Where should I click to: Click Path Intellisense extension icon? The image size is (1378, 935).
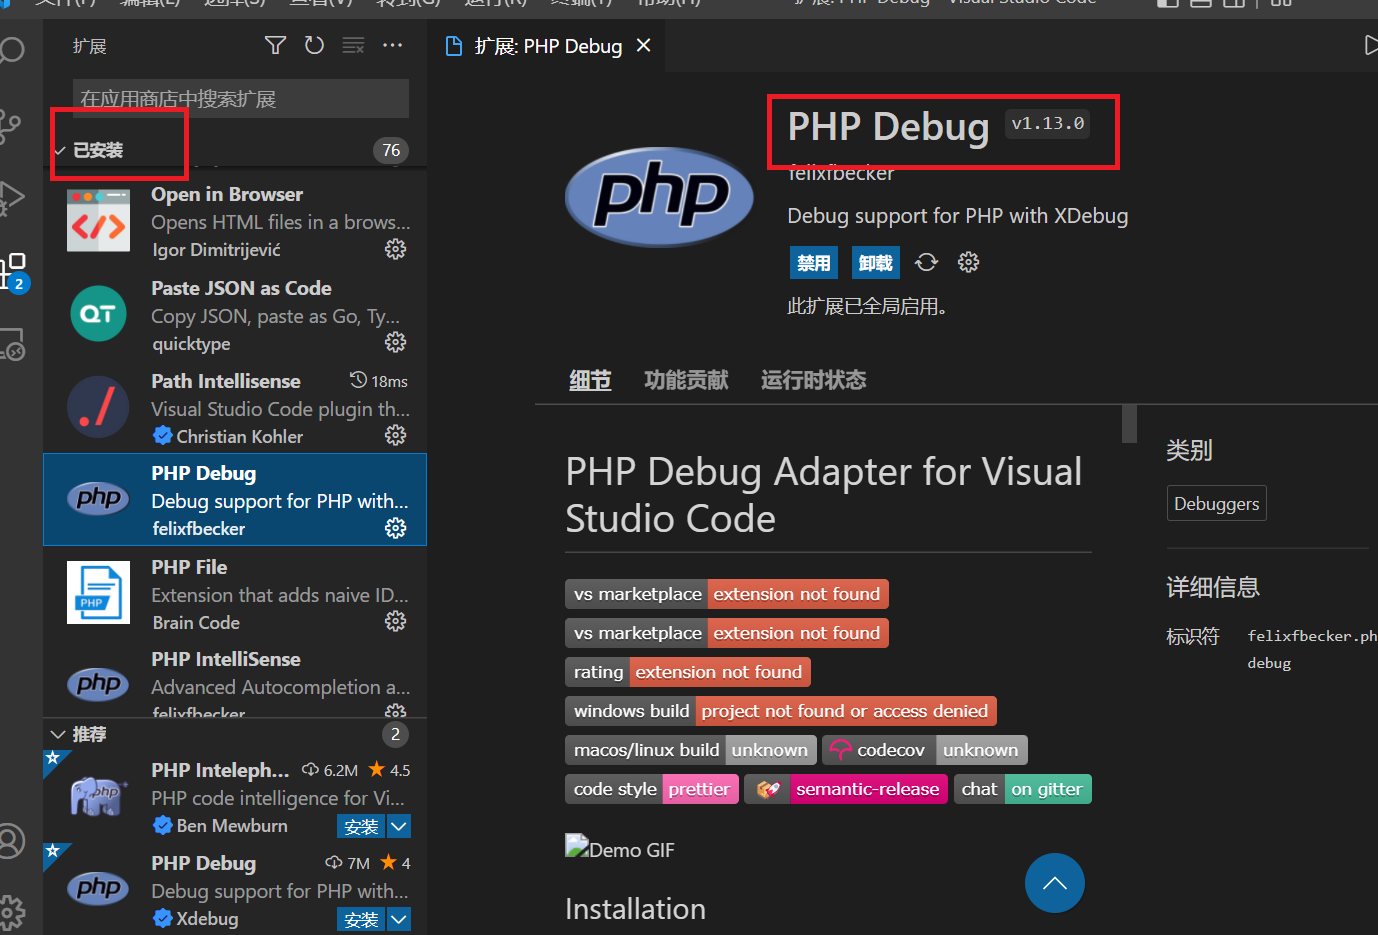pyautogui.click(x=98, y=407)
